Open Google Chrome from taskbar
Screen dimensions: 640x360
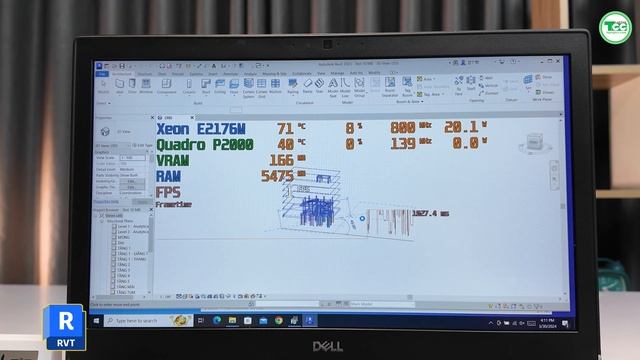coord(279,320)
